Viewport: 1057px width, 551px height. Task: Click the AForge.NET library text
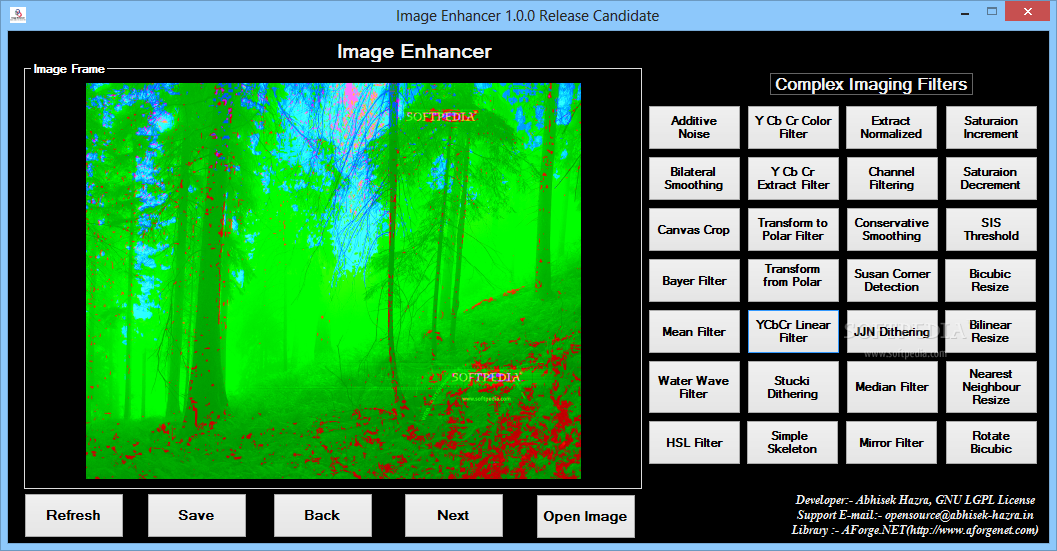(915, 530)
